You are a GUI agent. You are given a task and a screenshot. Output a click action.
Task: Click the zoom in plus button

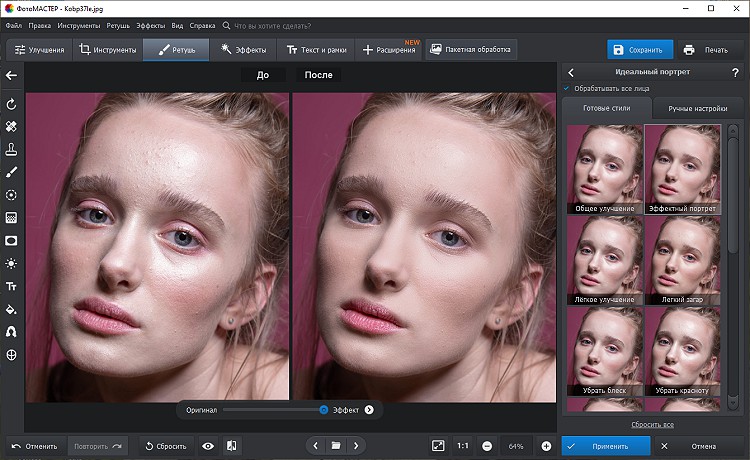click(x=546, y=445)
